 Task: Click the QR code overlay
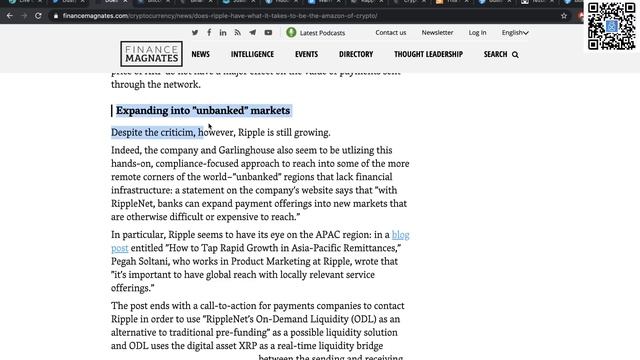coord(611,26)
